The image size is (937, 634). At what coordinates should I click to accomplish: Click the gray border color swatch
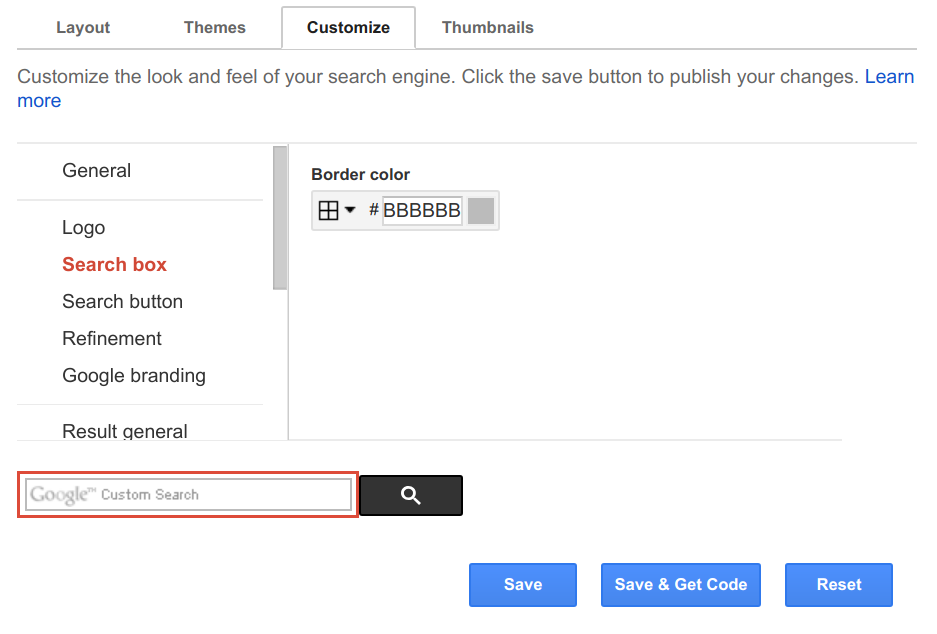tap(479, 210)
